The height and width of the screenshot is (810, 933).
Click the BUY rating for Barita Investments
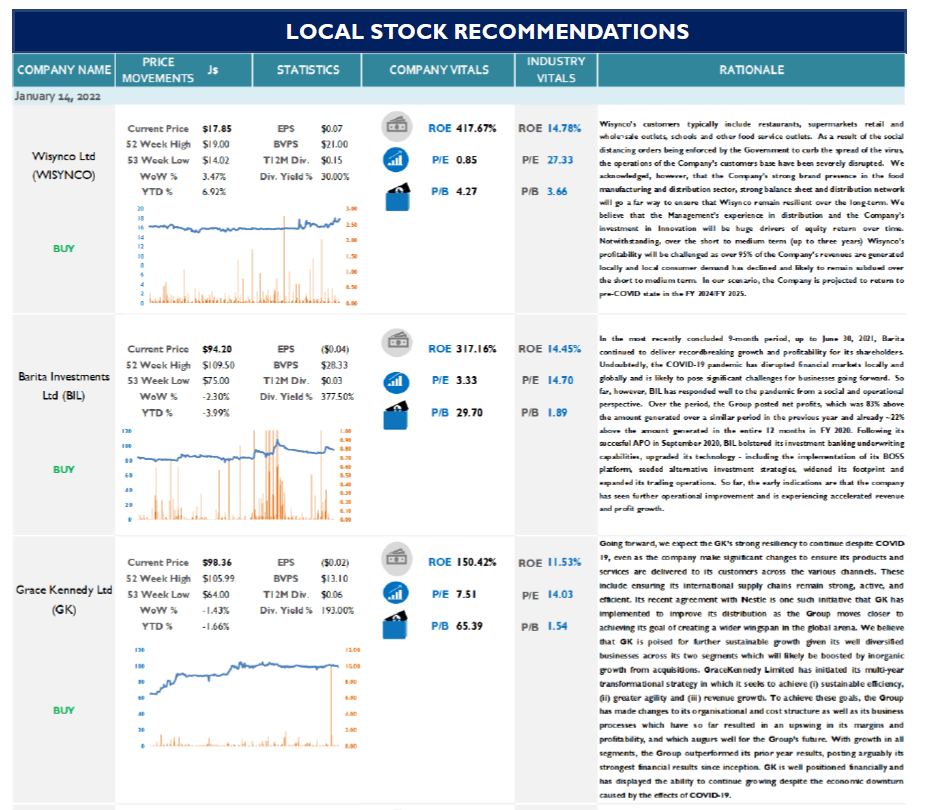tap(64, 470)
